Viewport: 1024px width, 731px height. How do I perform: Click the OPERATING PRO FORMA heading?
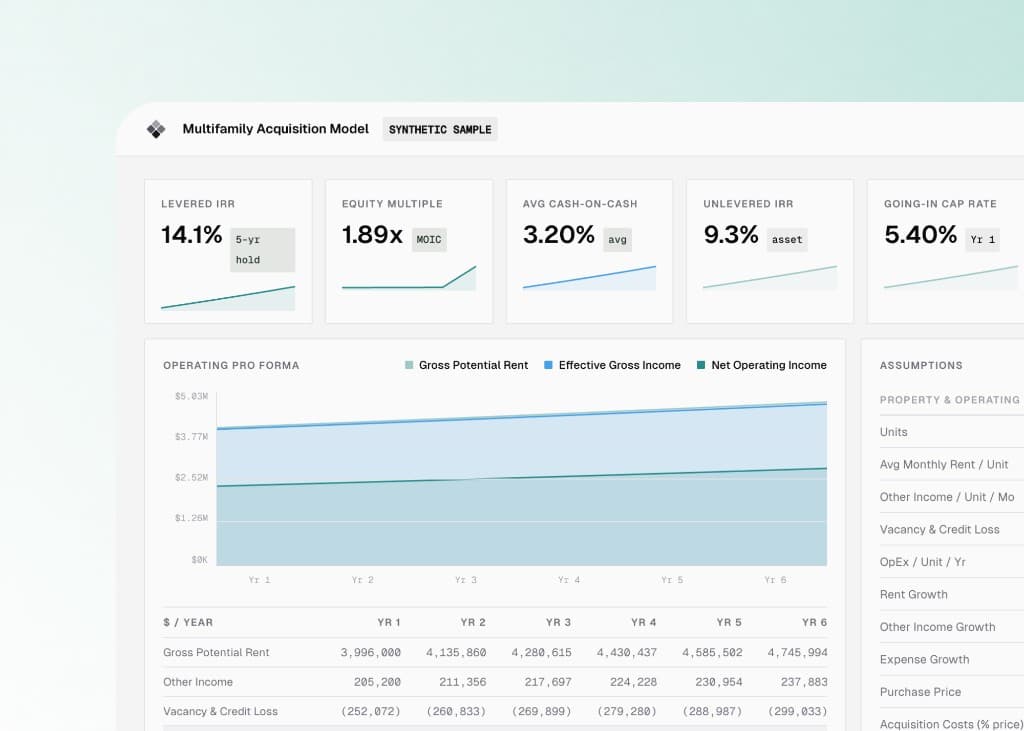[231, 365]
